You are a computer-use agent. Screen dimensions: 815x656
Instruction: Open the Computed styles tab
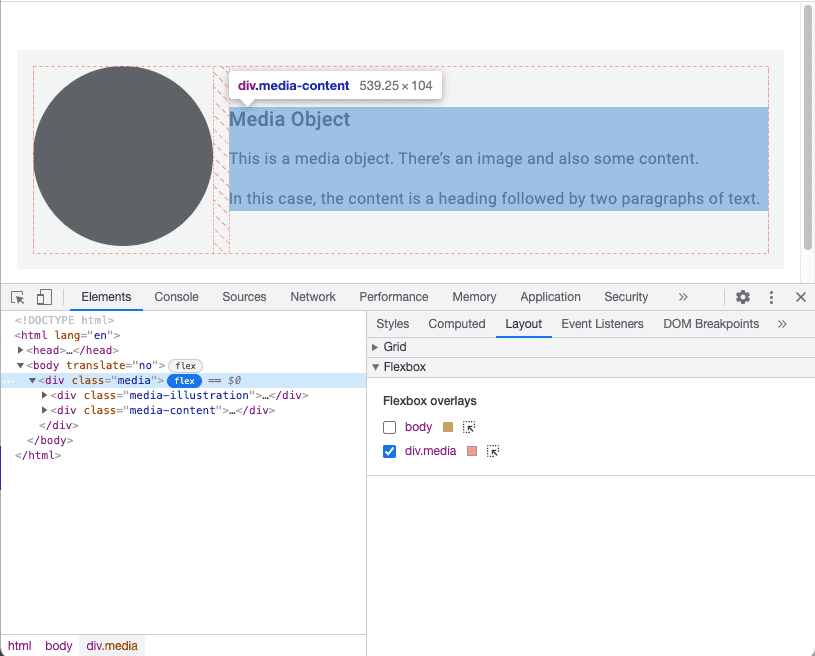(x=457, y=323)
